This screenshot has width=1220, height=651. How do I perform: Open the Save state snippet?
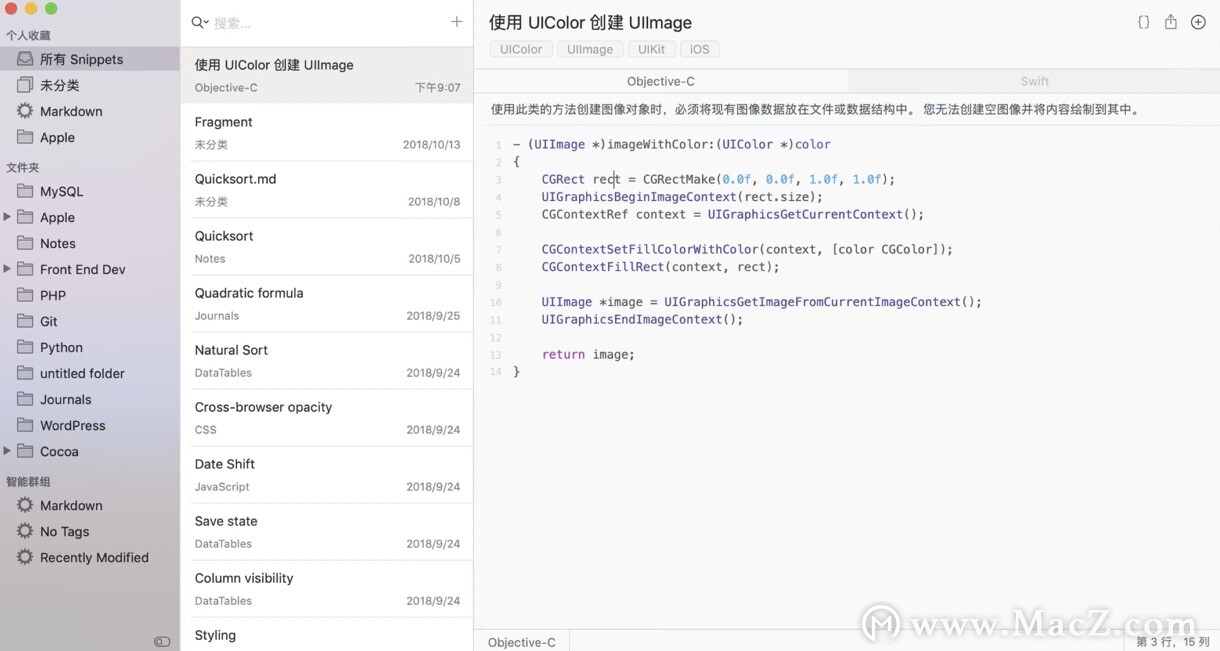point(327,531)
